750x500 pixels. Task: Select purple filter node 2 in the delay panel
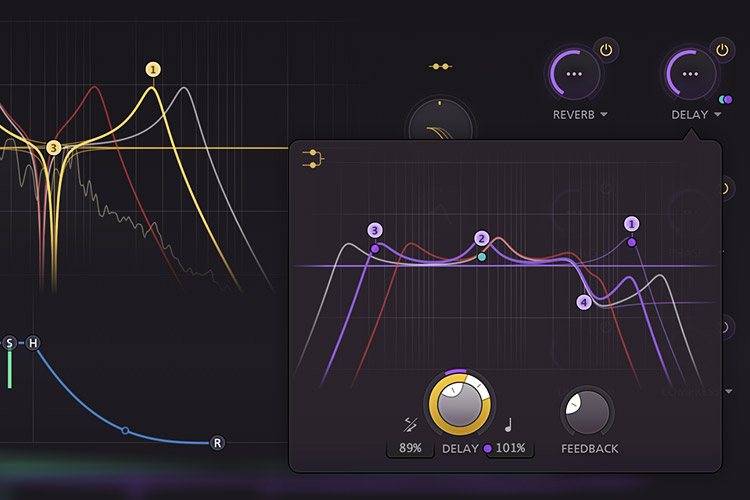pos(482,238)
